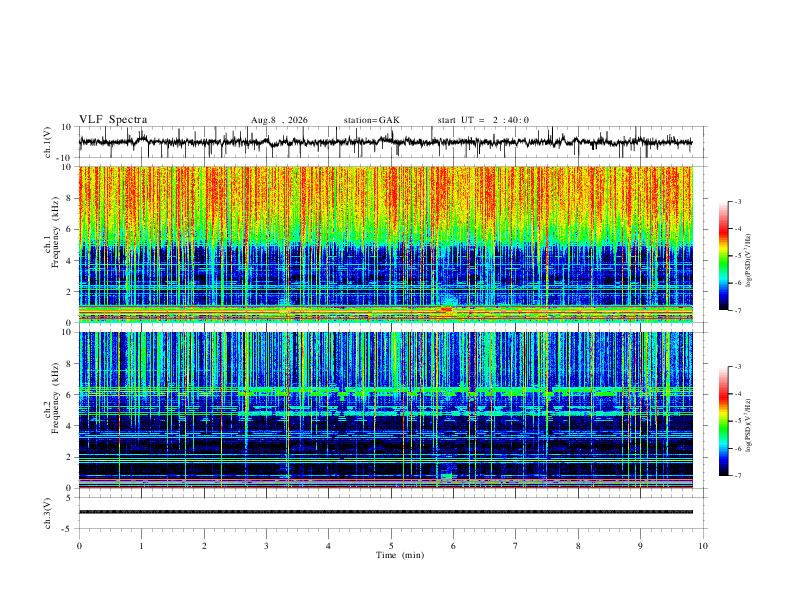Click the ch.3 voltage flat trace

click(385, 512)
